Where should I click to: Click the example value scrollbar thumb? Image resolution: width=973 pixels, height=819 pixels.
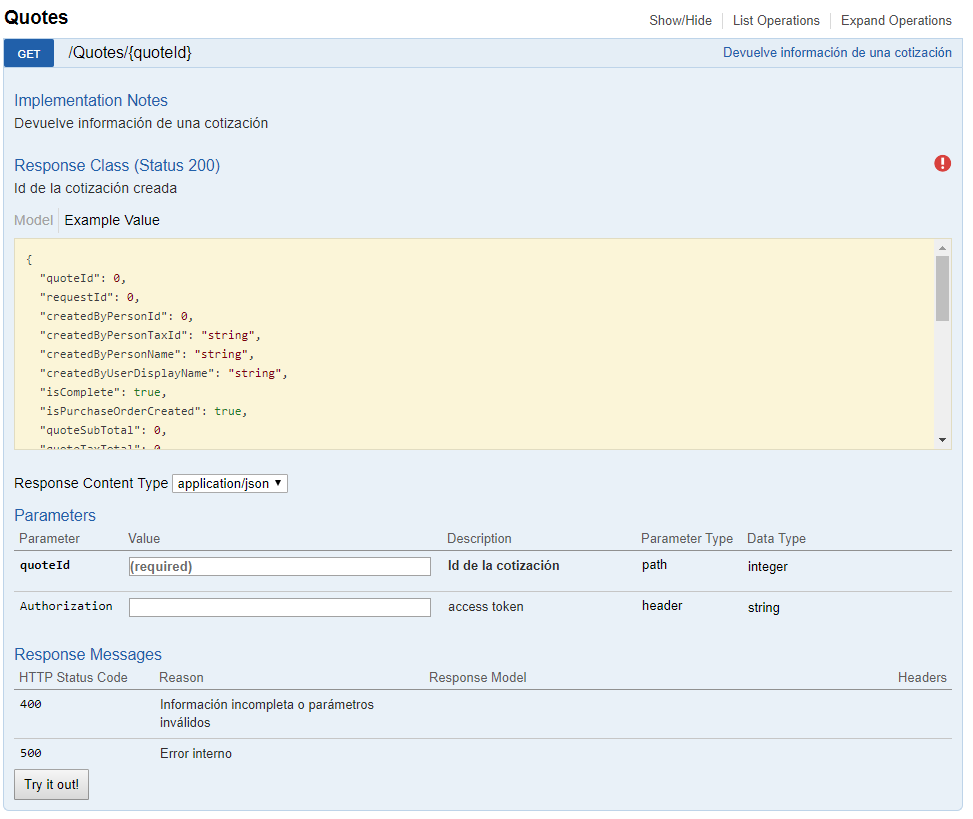click(x=942, y=288)
